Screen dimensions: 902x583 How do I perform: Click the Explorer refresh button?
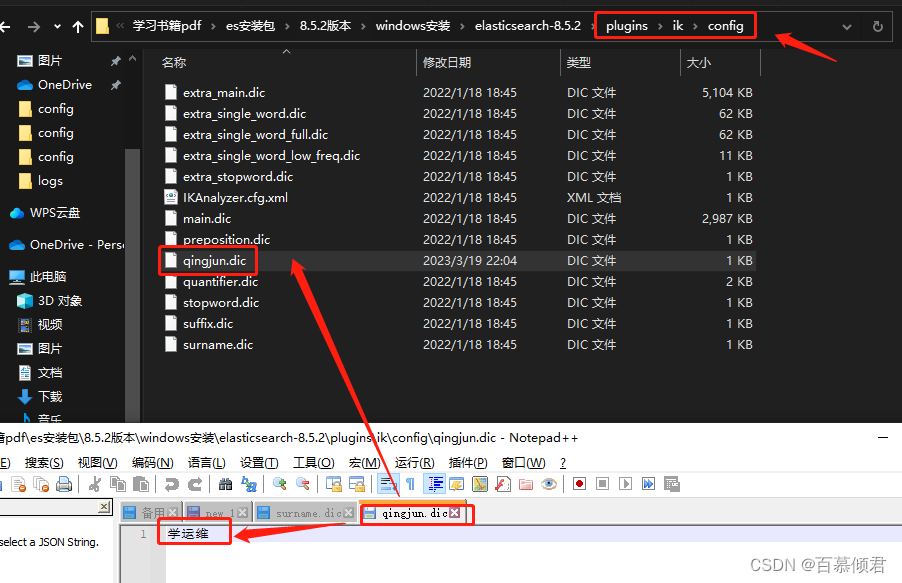(878, 26)
